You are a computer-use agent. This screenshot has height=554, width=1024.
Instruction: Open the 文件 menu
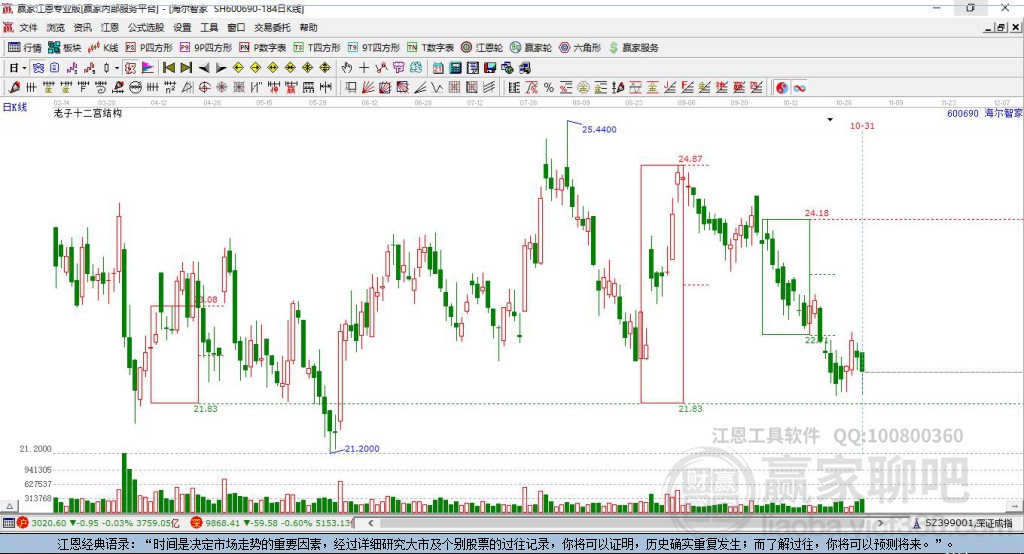28,27
